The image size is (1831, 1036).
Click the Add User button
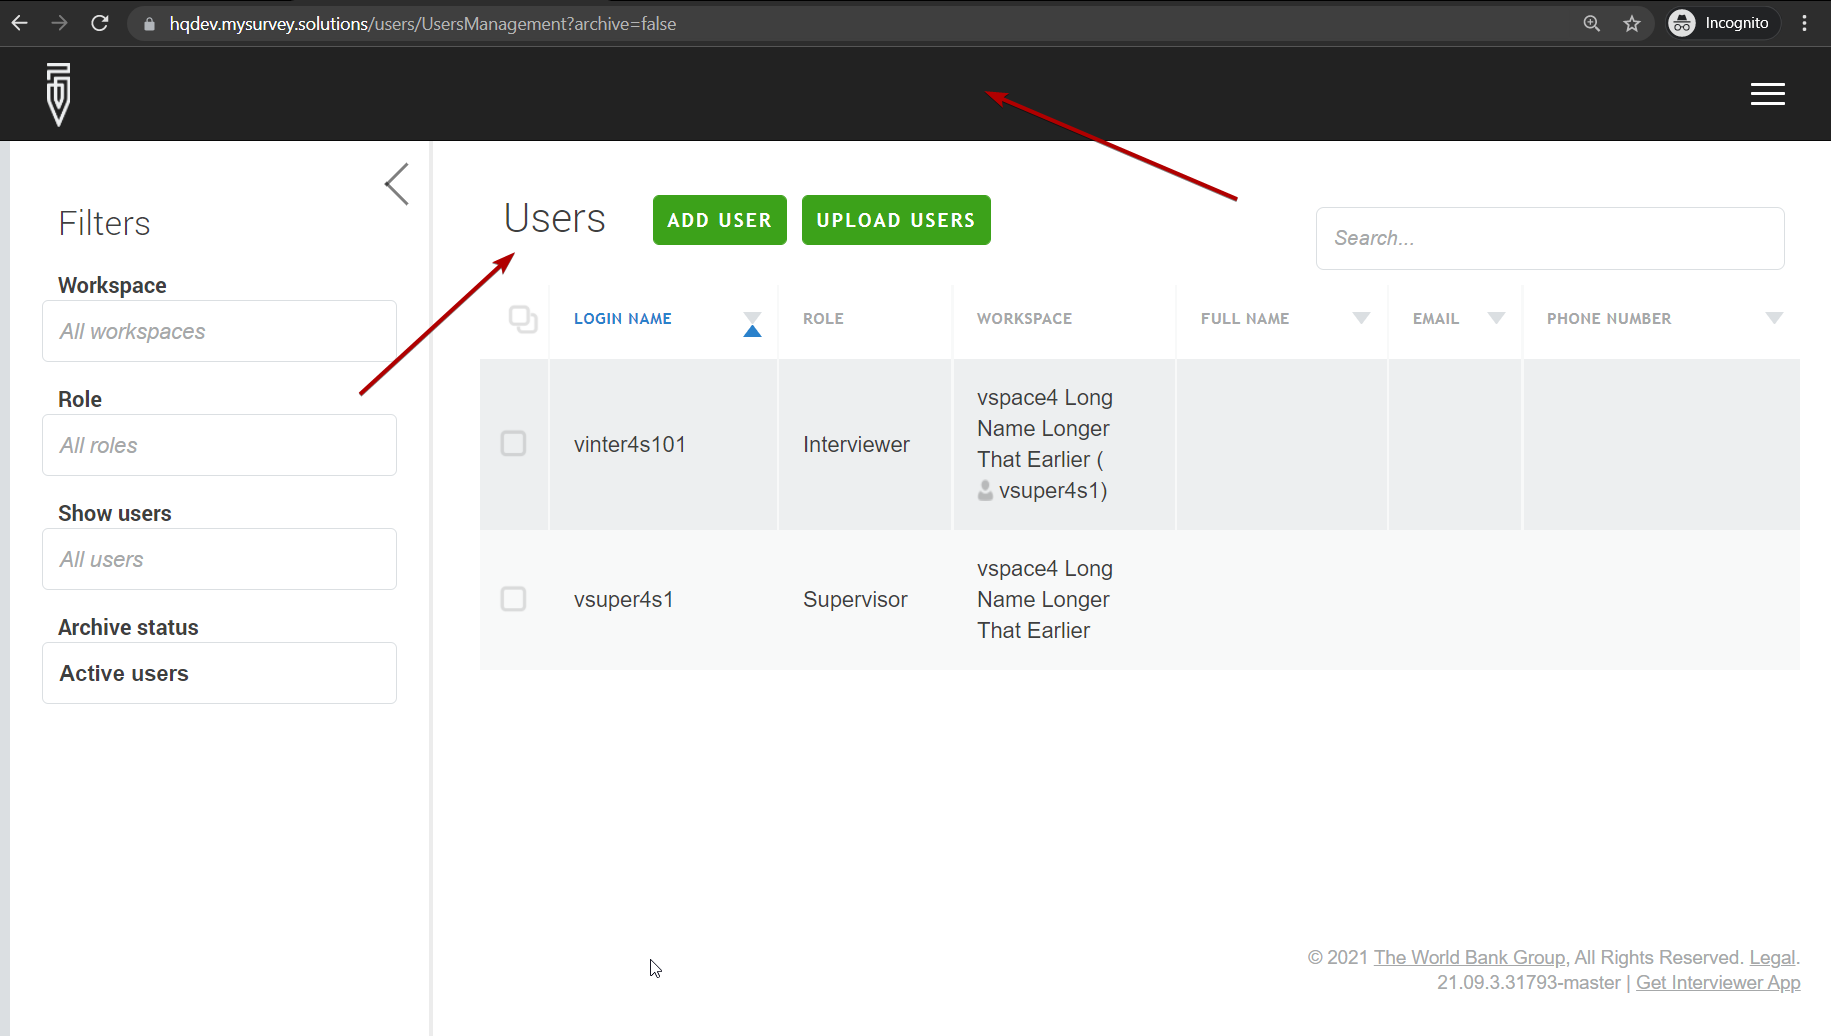point(720,220)
